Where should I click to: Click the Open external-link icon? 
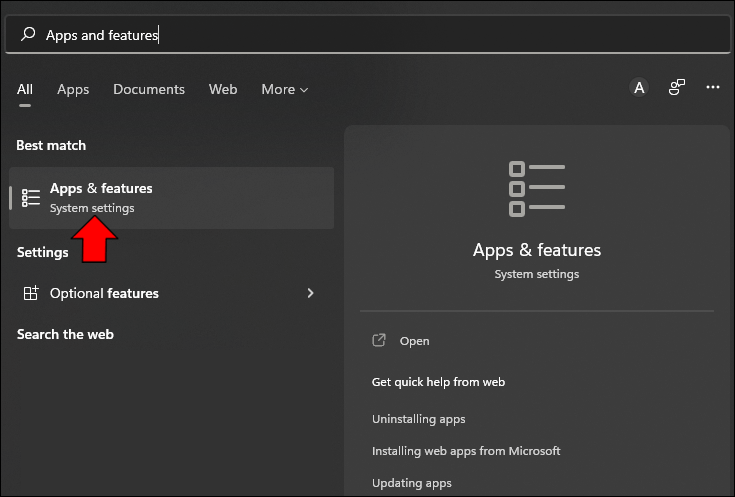(x=379, y=340)
